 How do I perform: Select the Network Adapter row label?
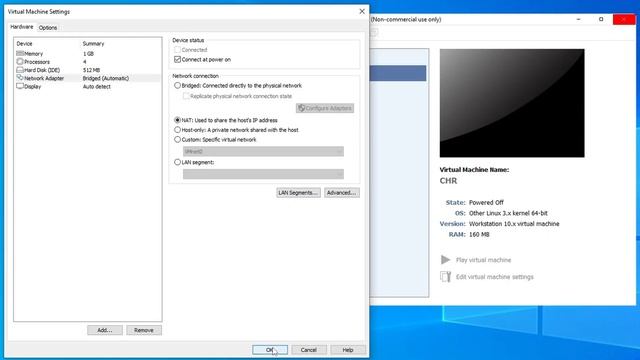44,78
